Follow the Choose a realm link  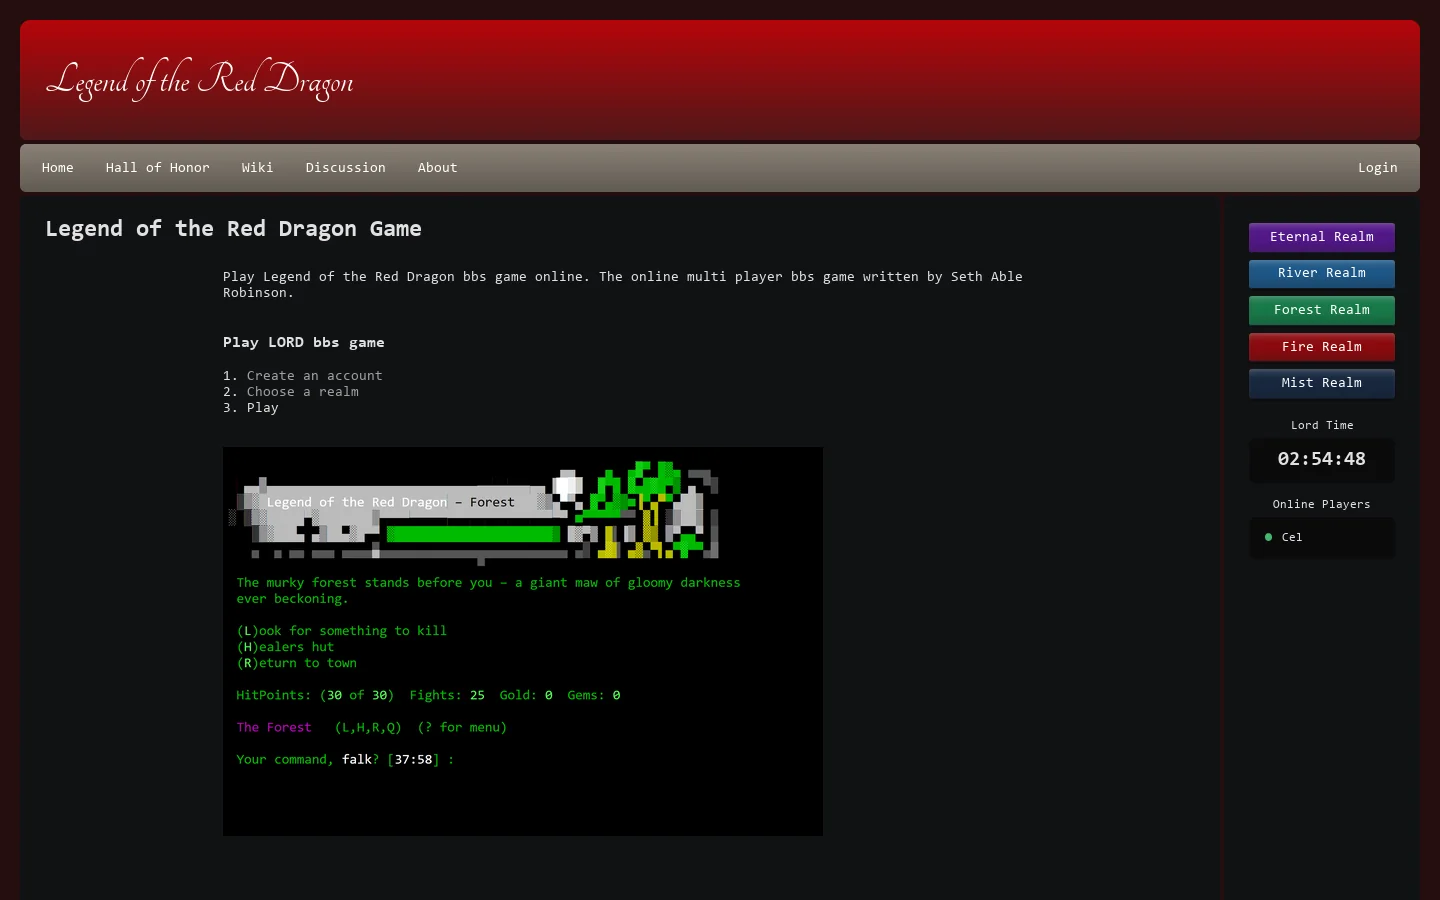click(x=303, y=392)
